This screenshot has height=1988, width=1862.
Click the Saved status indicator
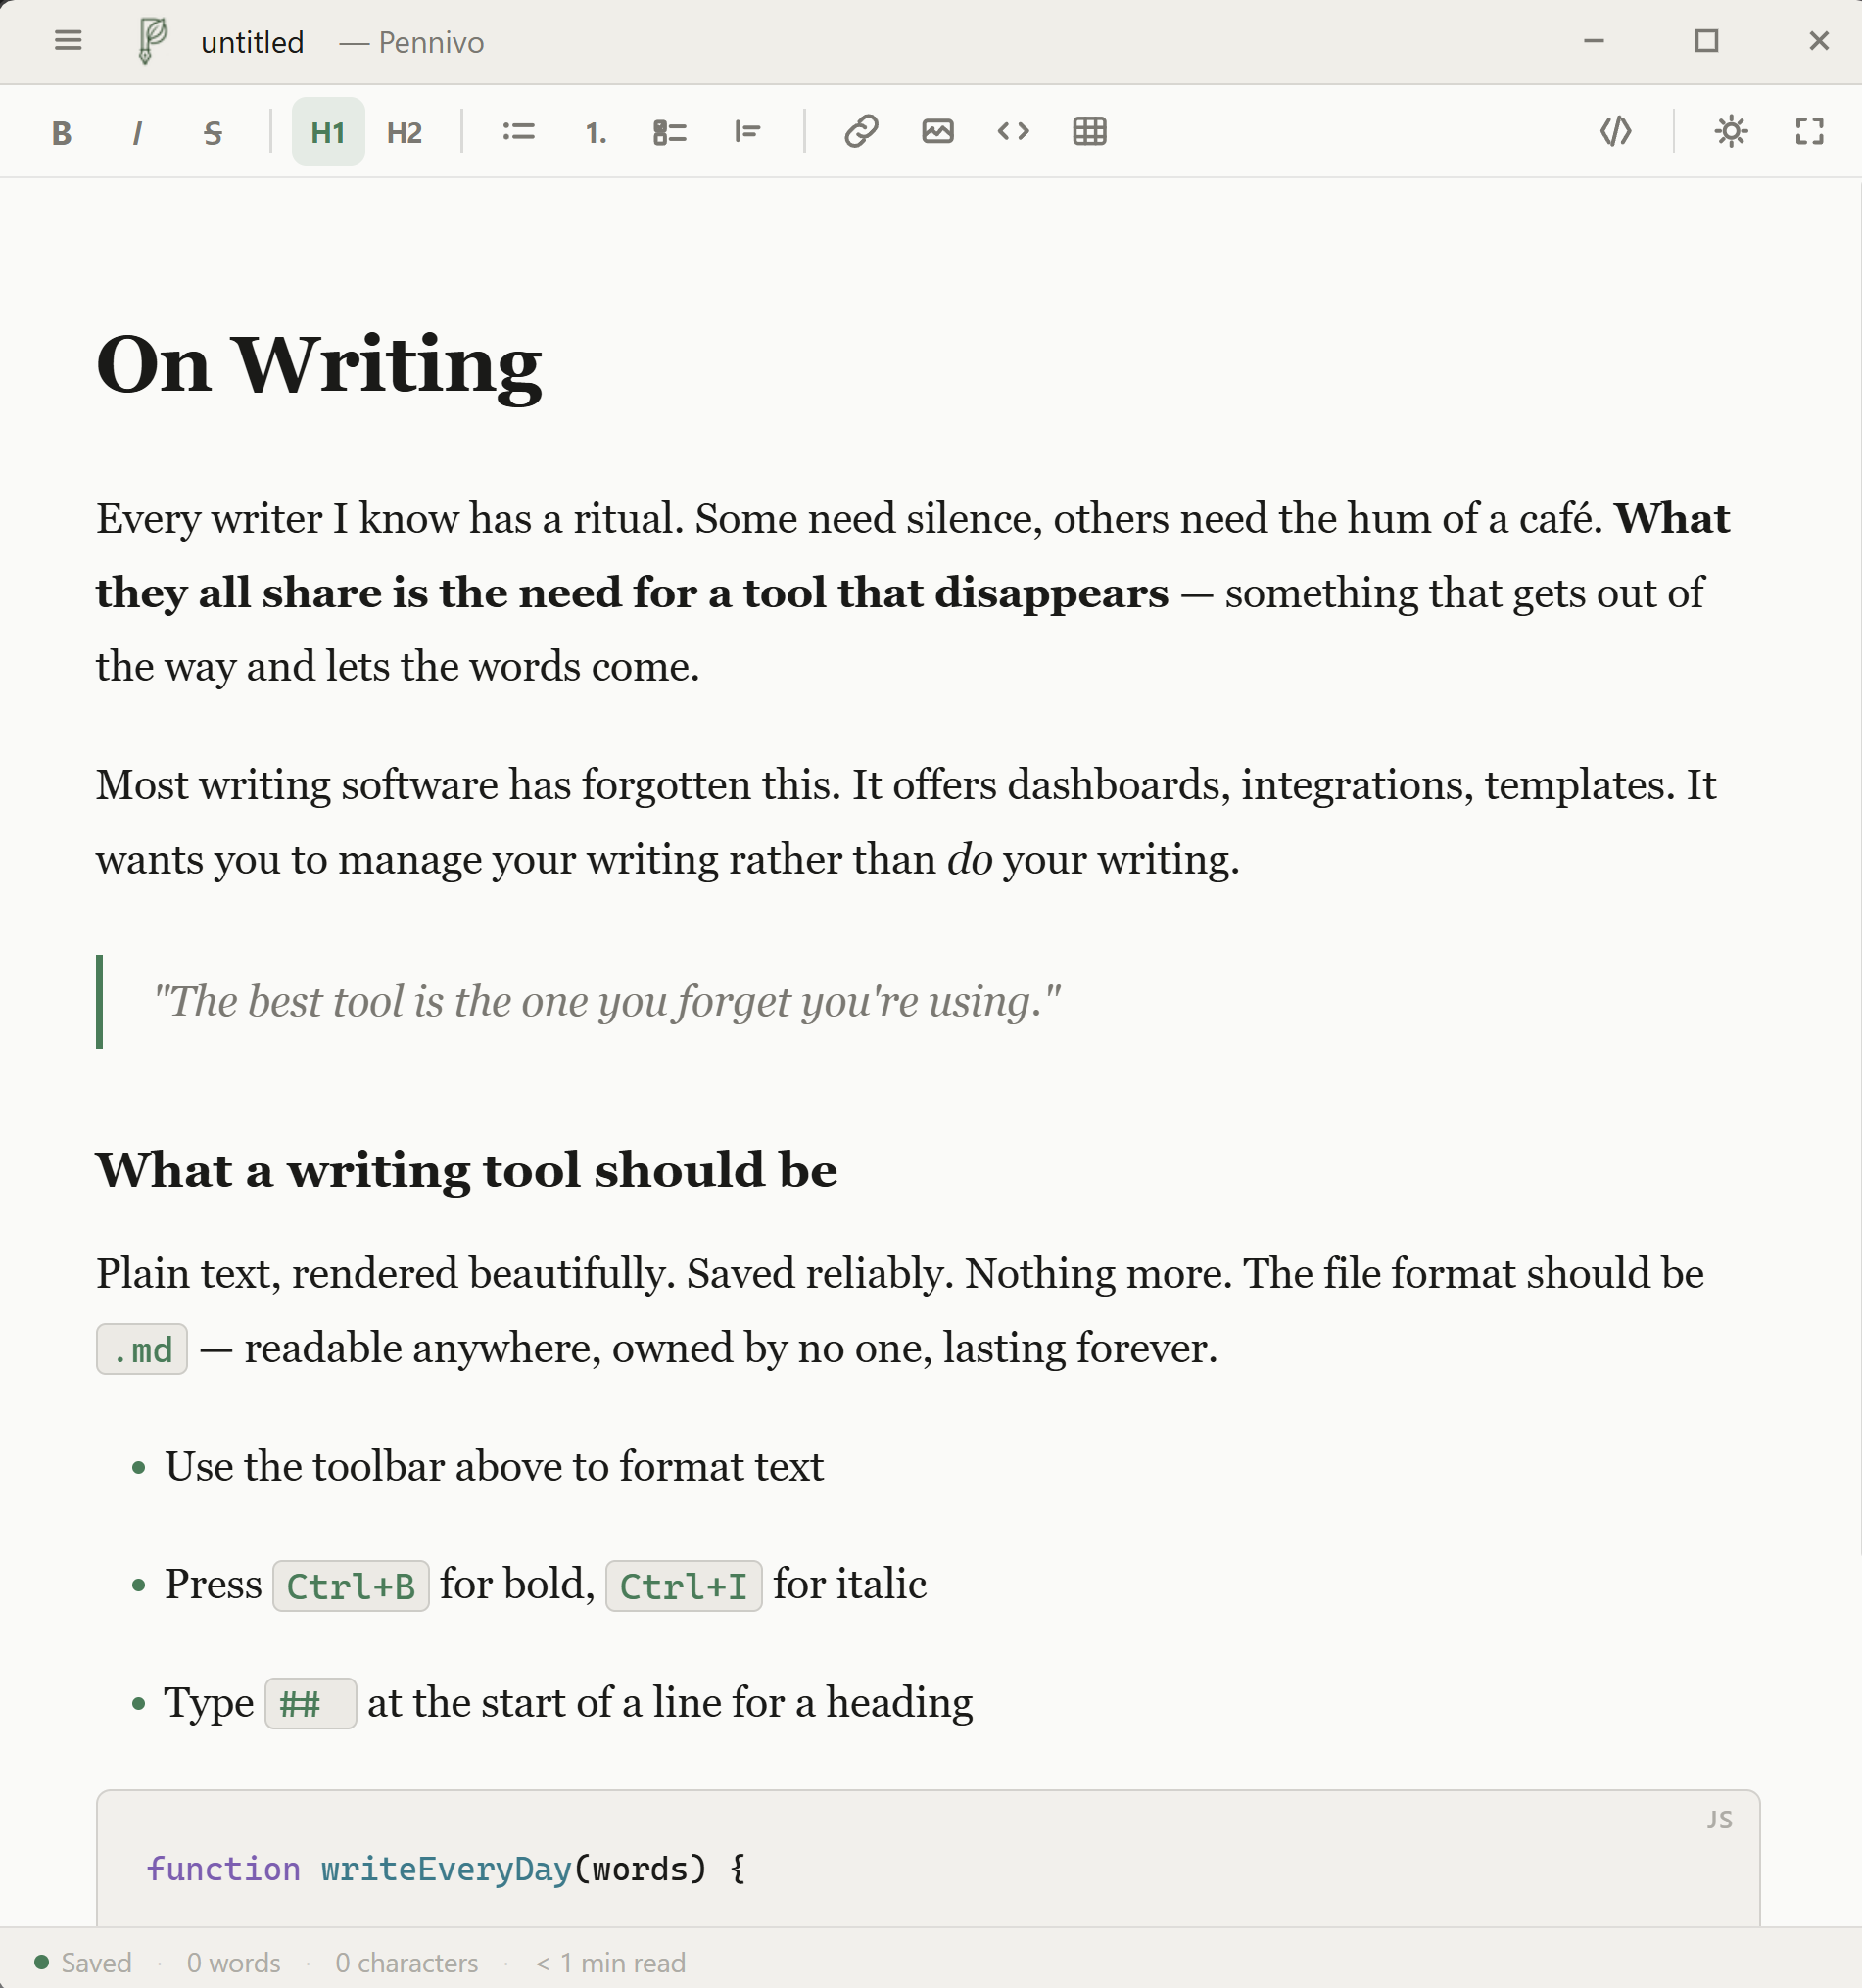point(83,1962)
